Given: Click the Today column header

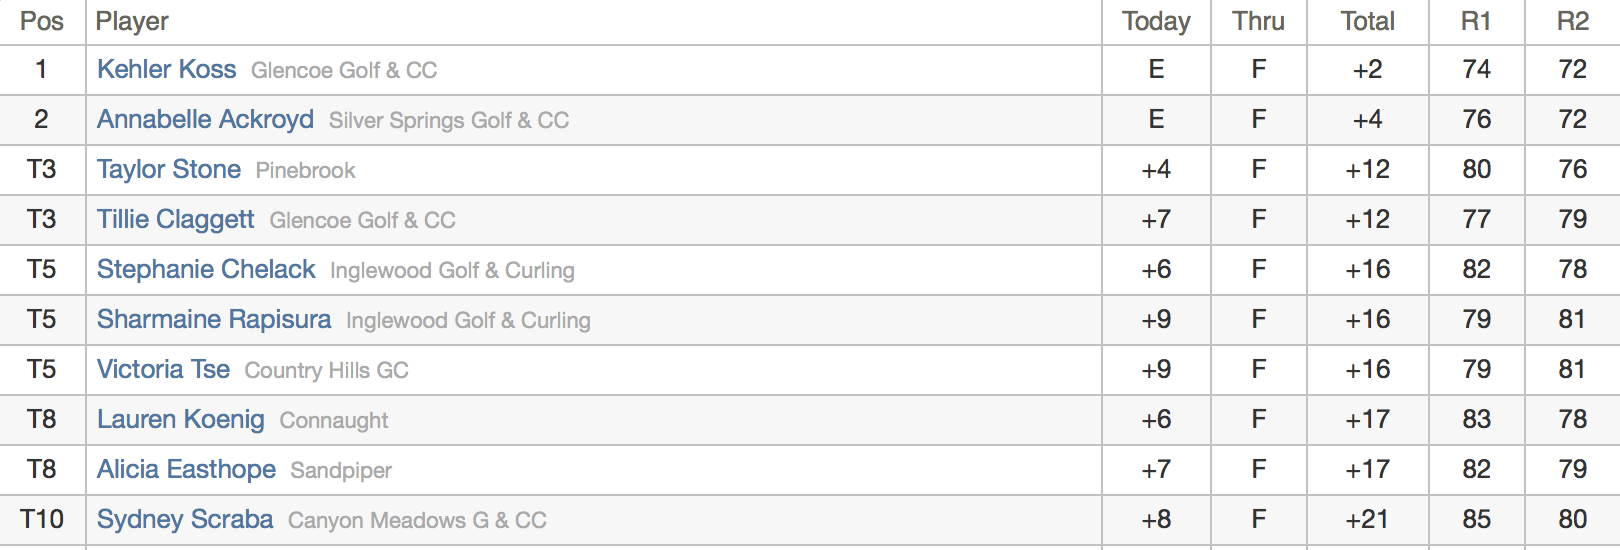Looking at the screenshot, I should [1156, 21].
